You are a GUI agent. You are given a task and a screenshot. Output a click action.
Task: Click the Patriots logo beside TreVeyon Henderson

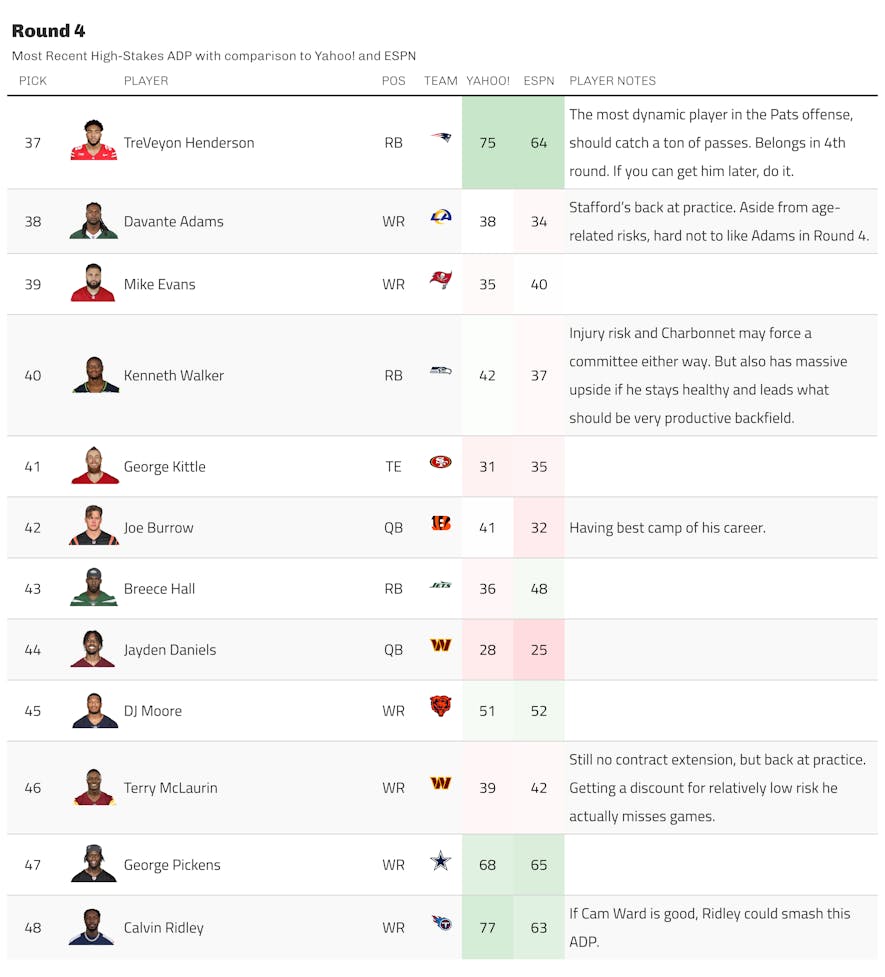tap(441, 137)
